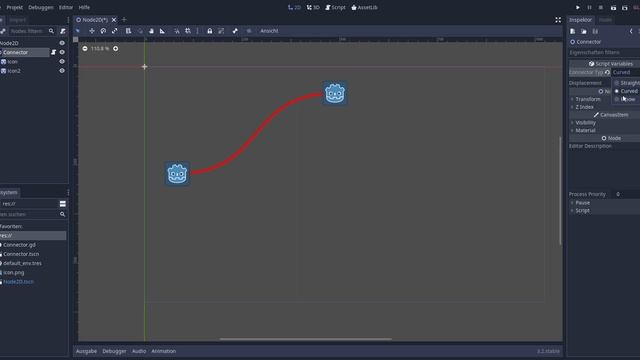Screen dimensions: 640x360
Task: Click the horizontal viewport scrollbar
Action: pos(306,339)
